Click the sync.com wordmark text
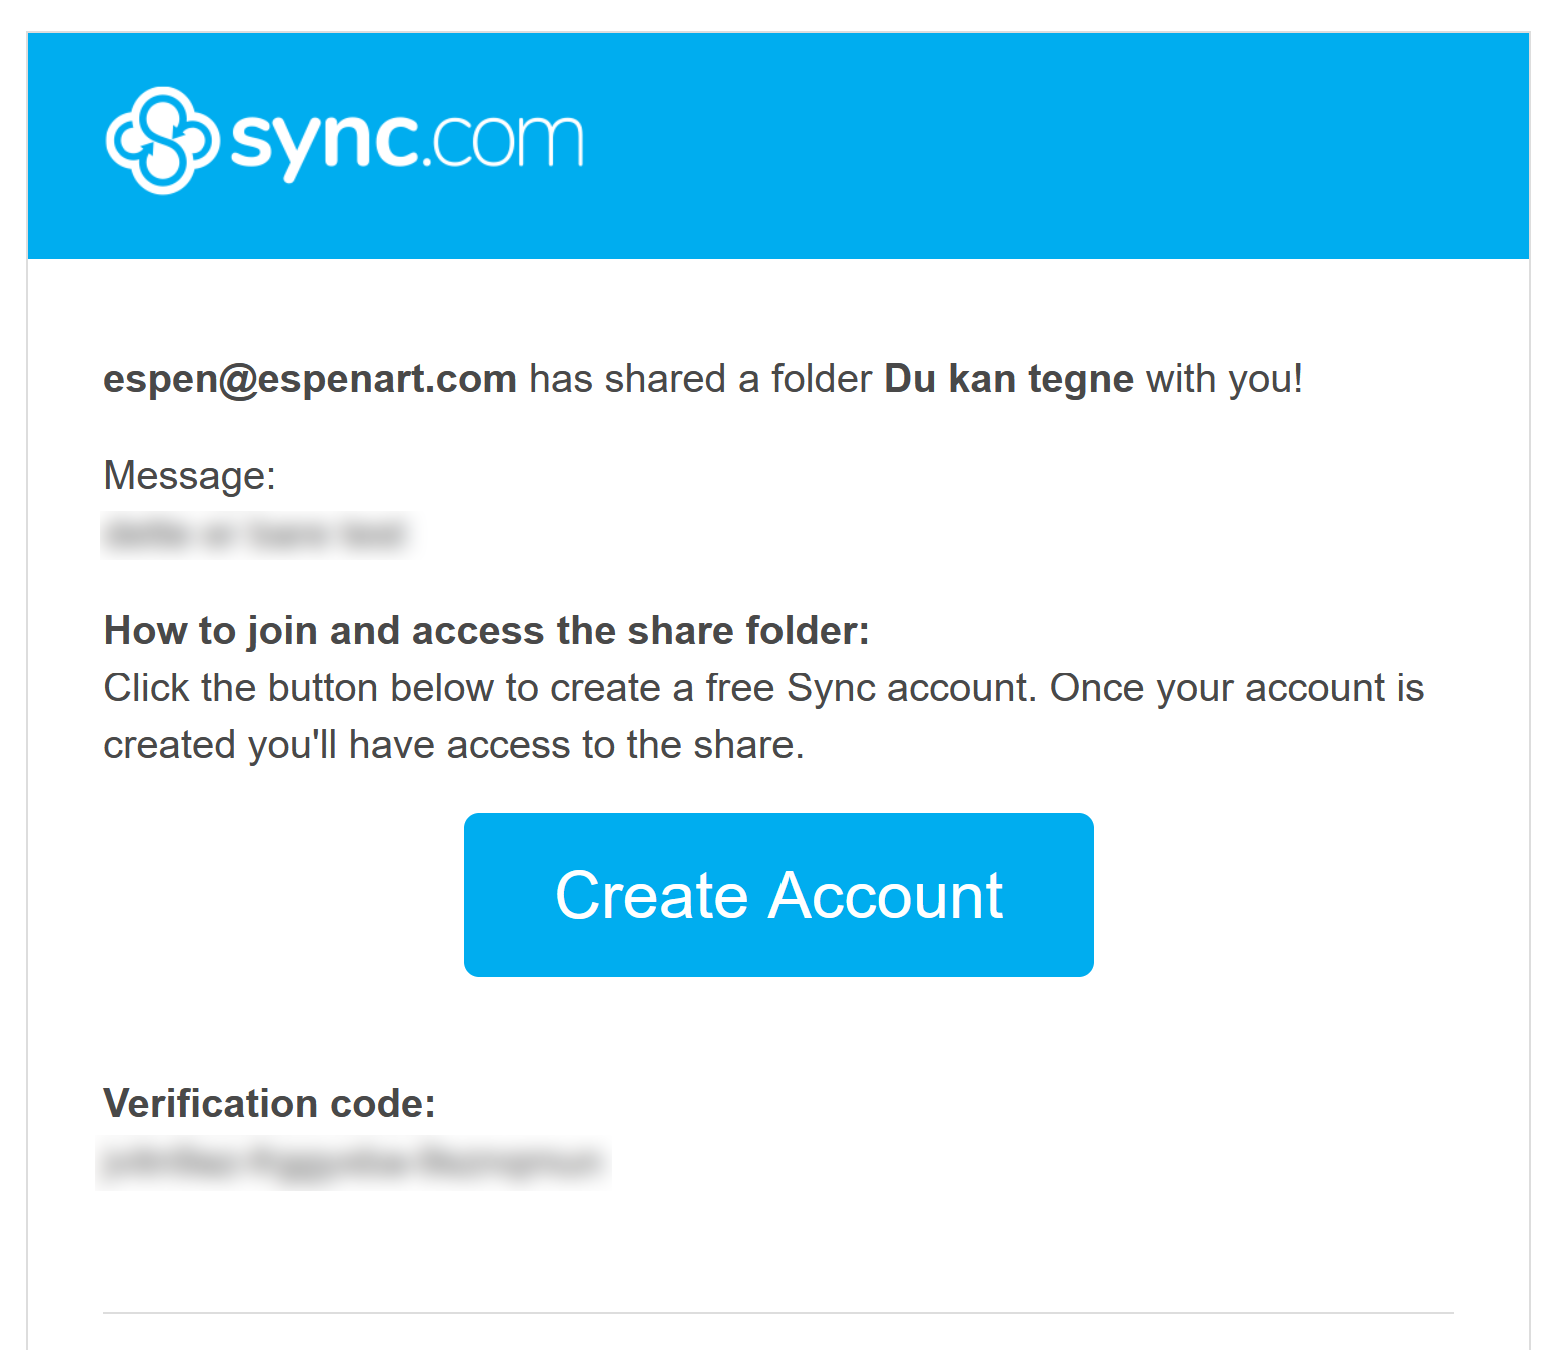The width and height of the screenshot is (1555, 1350). pyautogui.click(x=407, y=145)
